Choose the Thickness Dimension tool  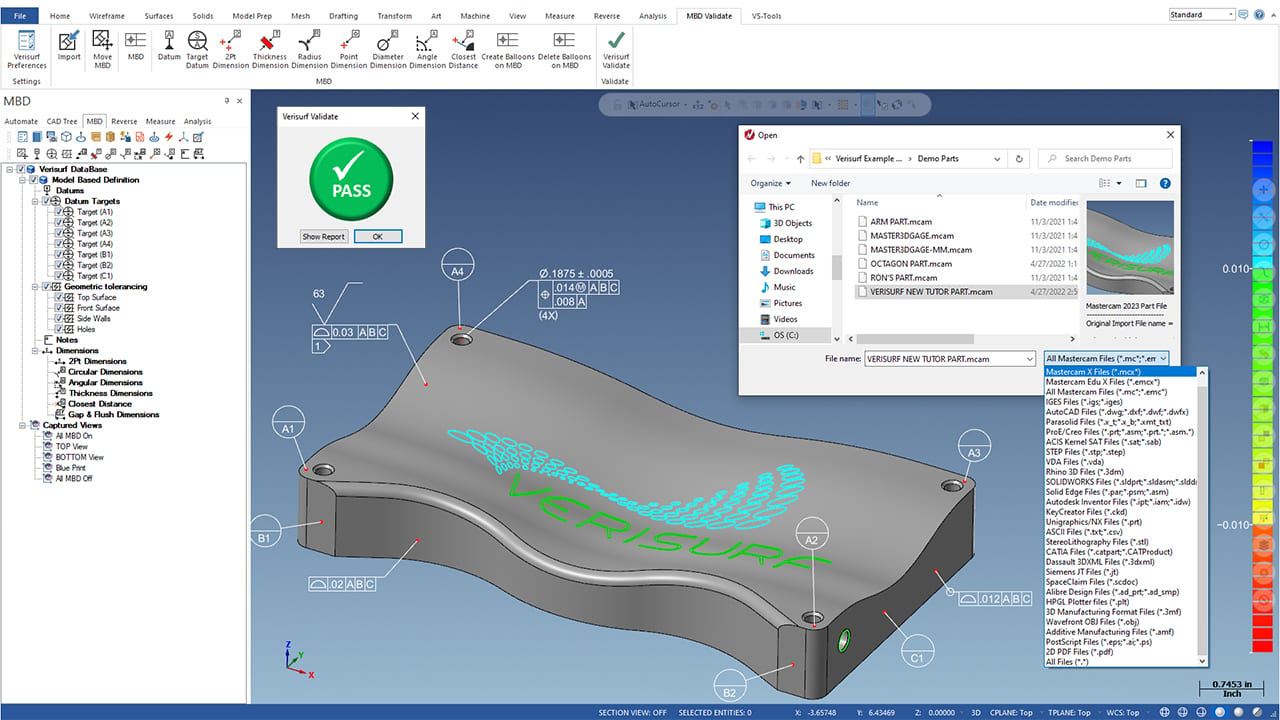pyautogui.click(x=270, y=49)
